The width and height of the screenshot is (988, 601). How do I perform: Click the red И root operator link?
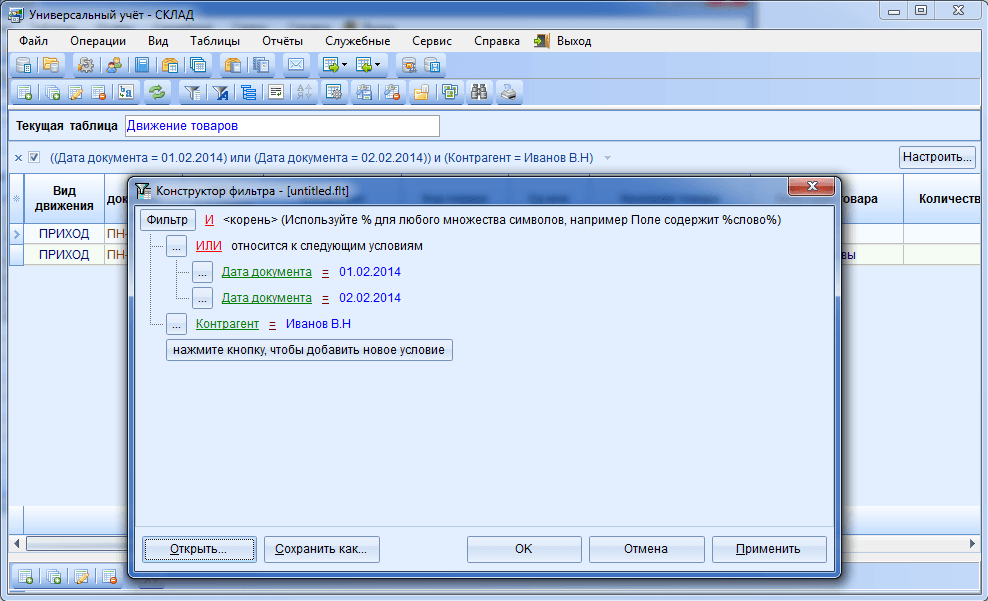[x=209, y=220]
